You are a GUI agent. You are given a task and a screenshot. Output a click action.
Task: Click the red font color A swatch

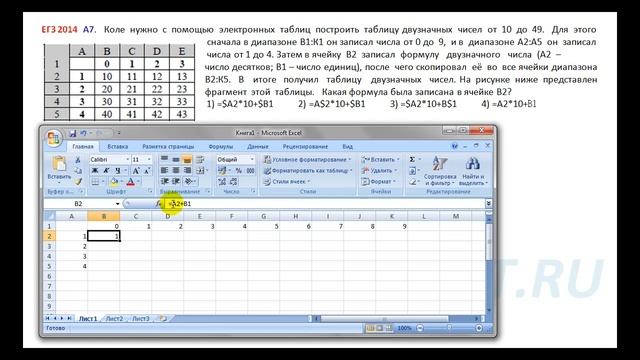(131, 182)
